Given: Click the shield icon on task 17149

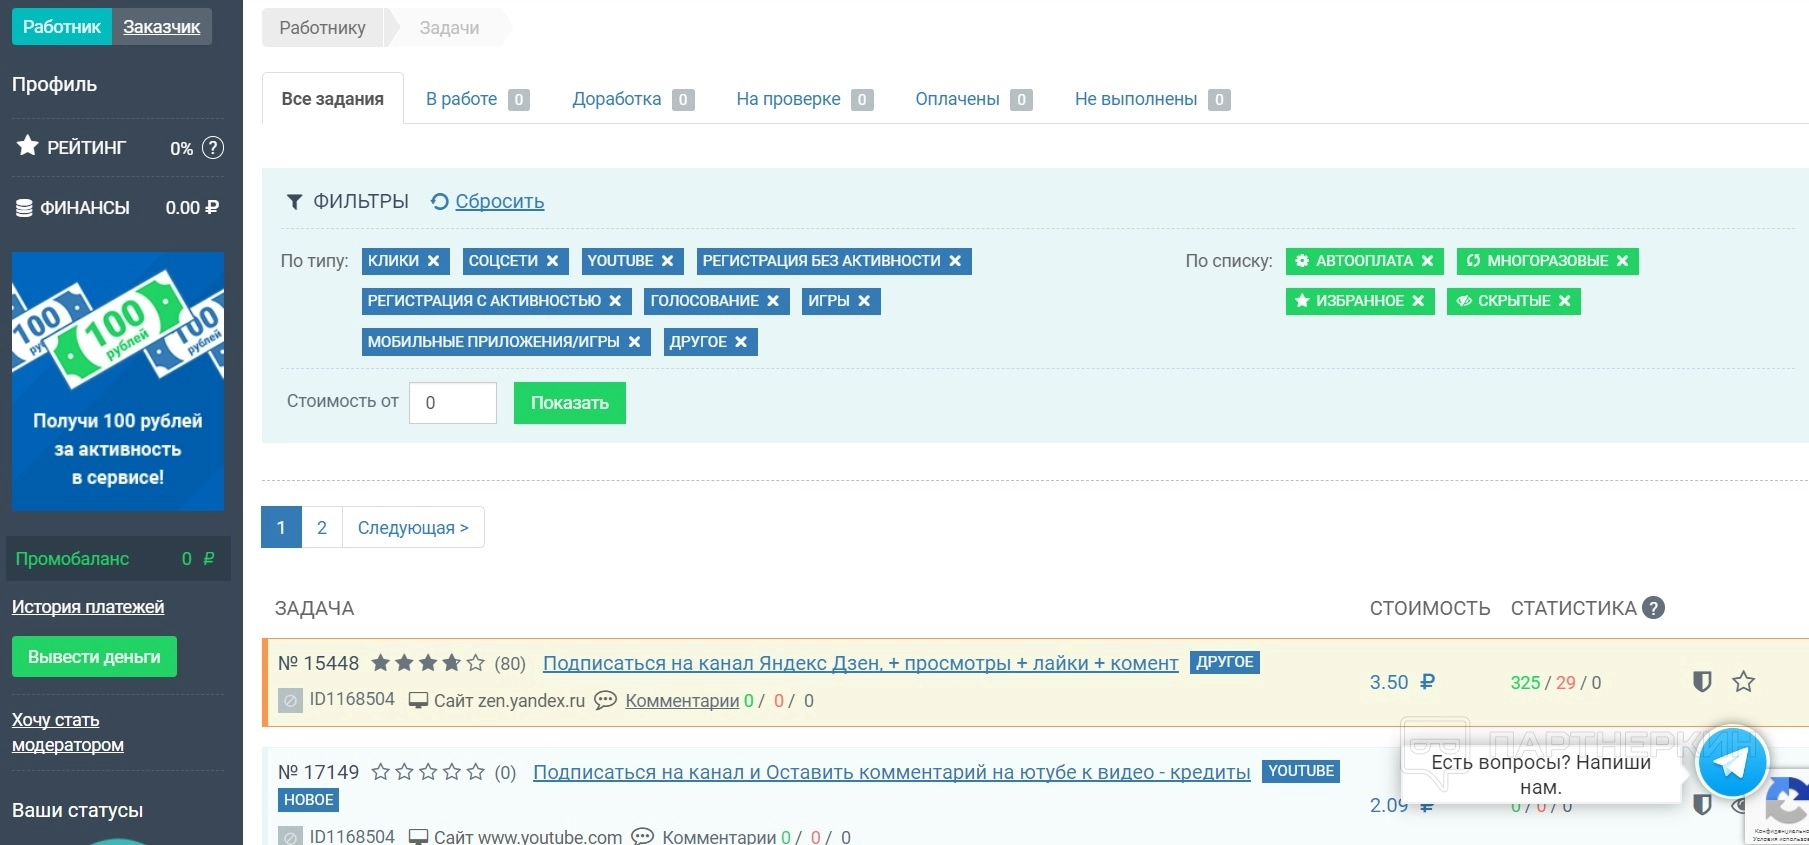Looking at the screenshot, I should tap(1702, 805).
